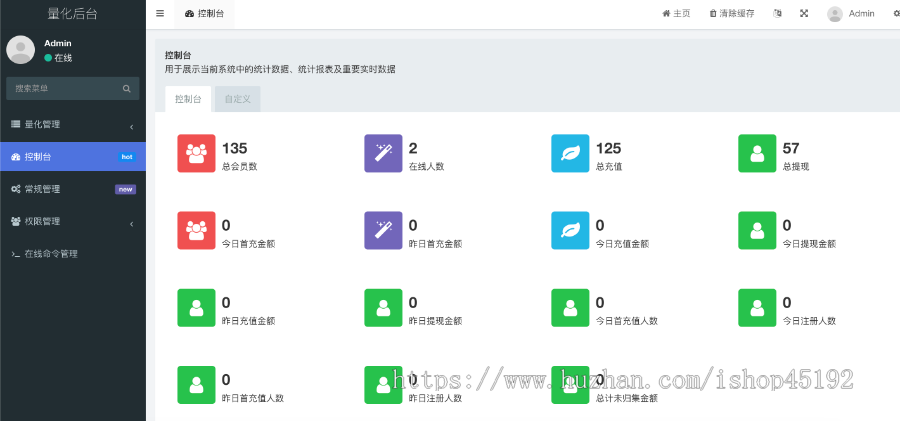
Task: Click the 昨日首充值人数 green icon
Action: (x=196, y=385)
